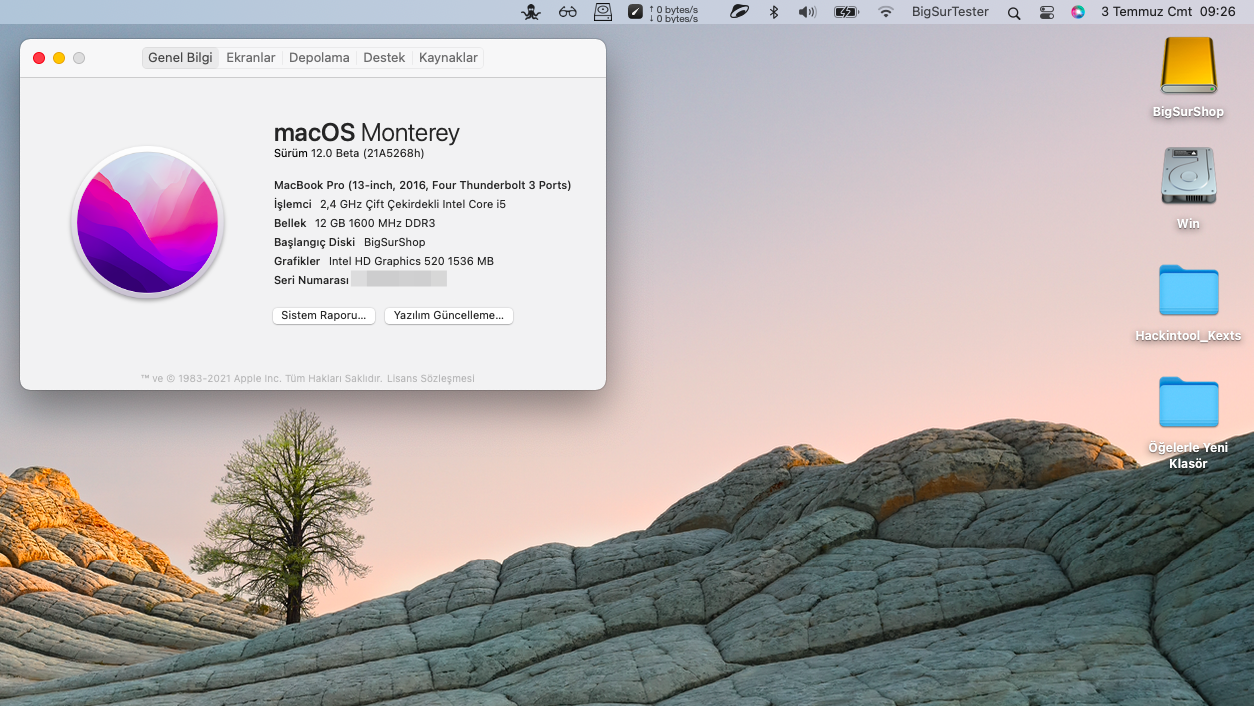The width and height of the screenshot is (1254, 706).
Task: Click the Bluetooth icon in menu bar
Action: pos(773,12)
